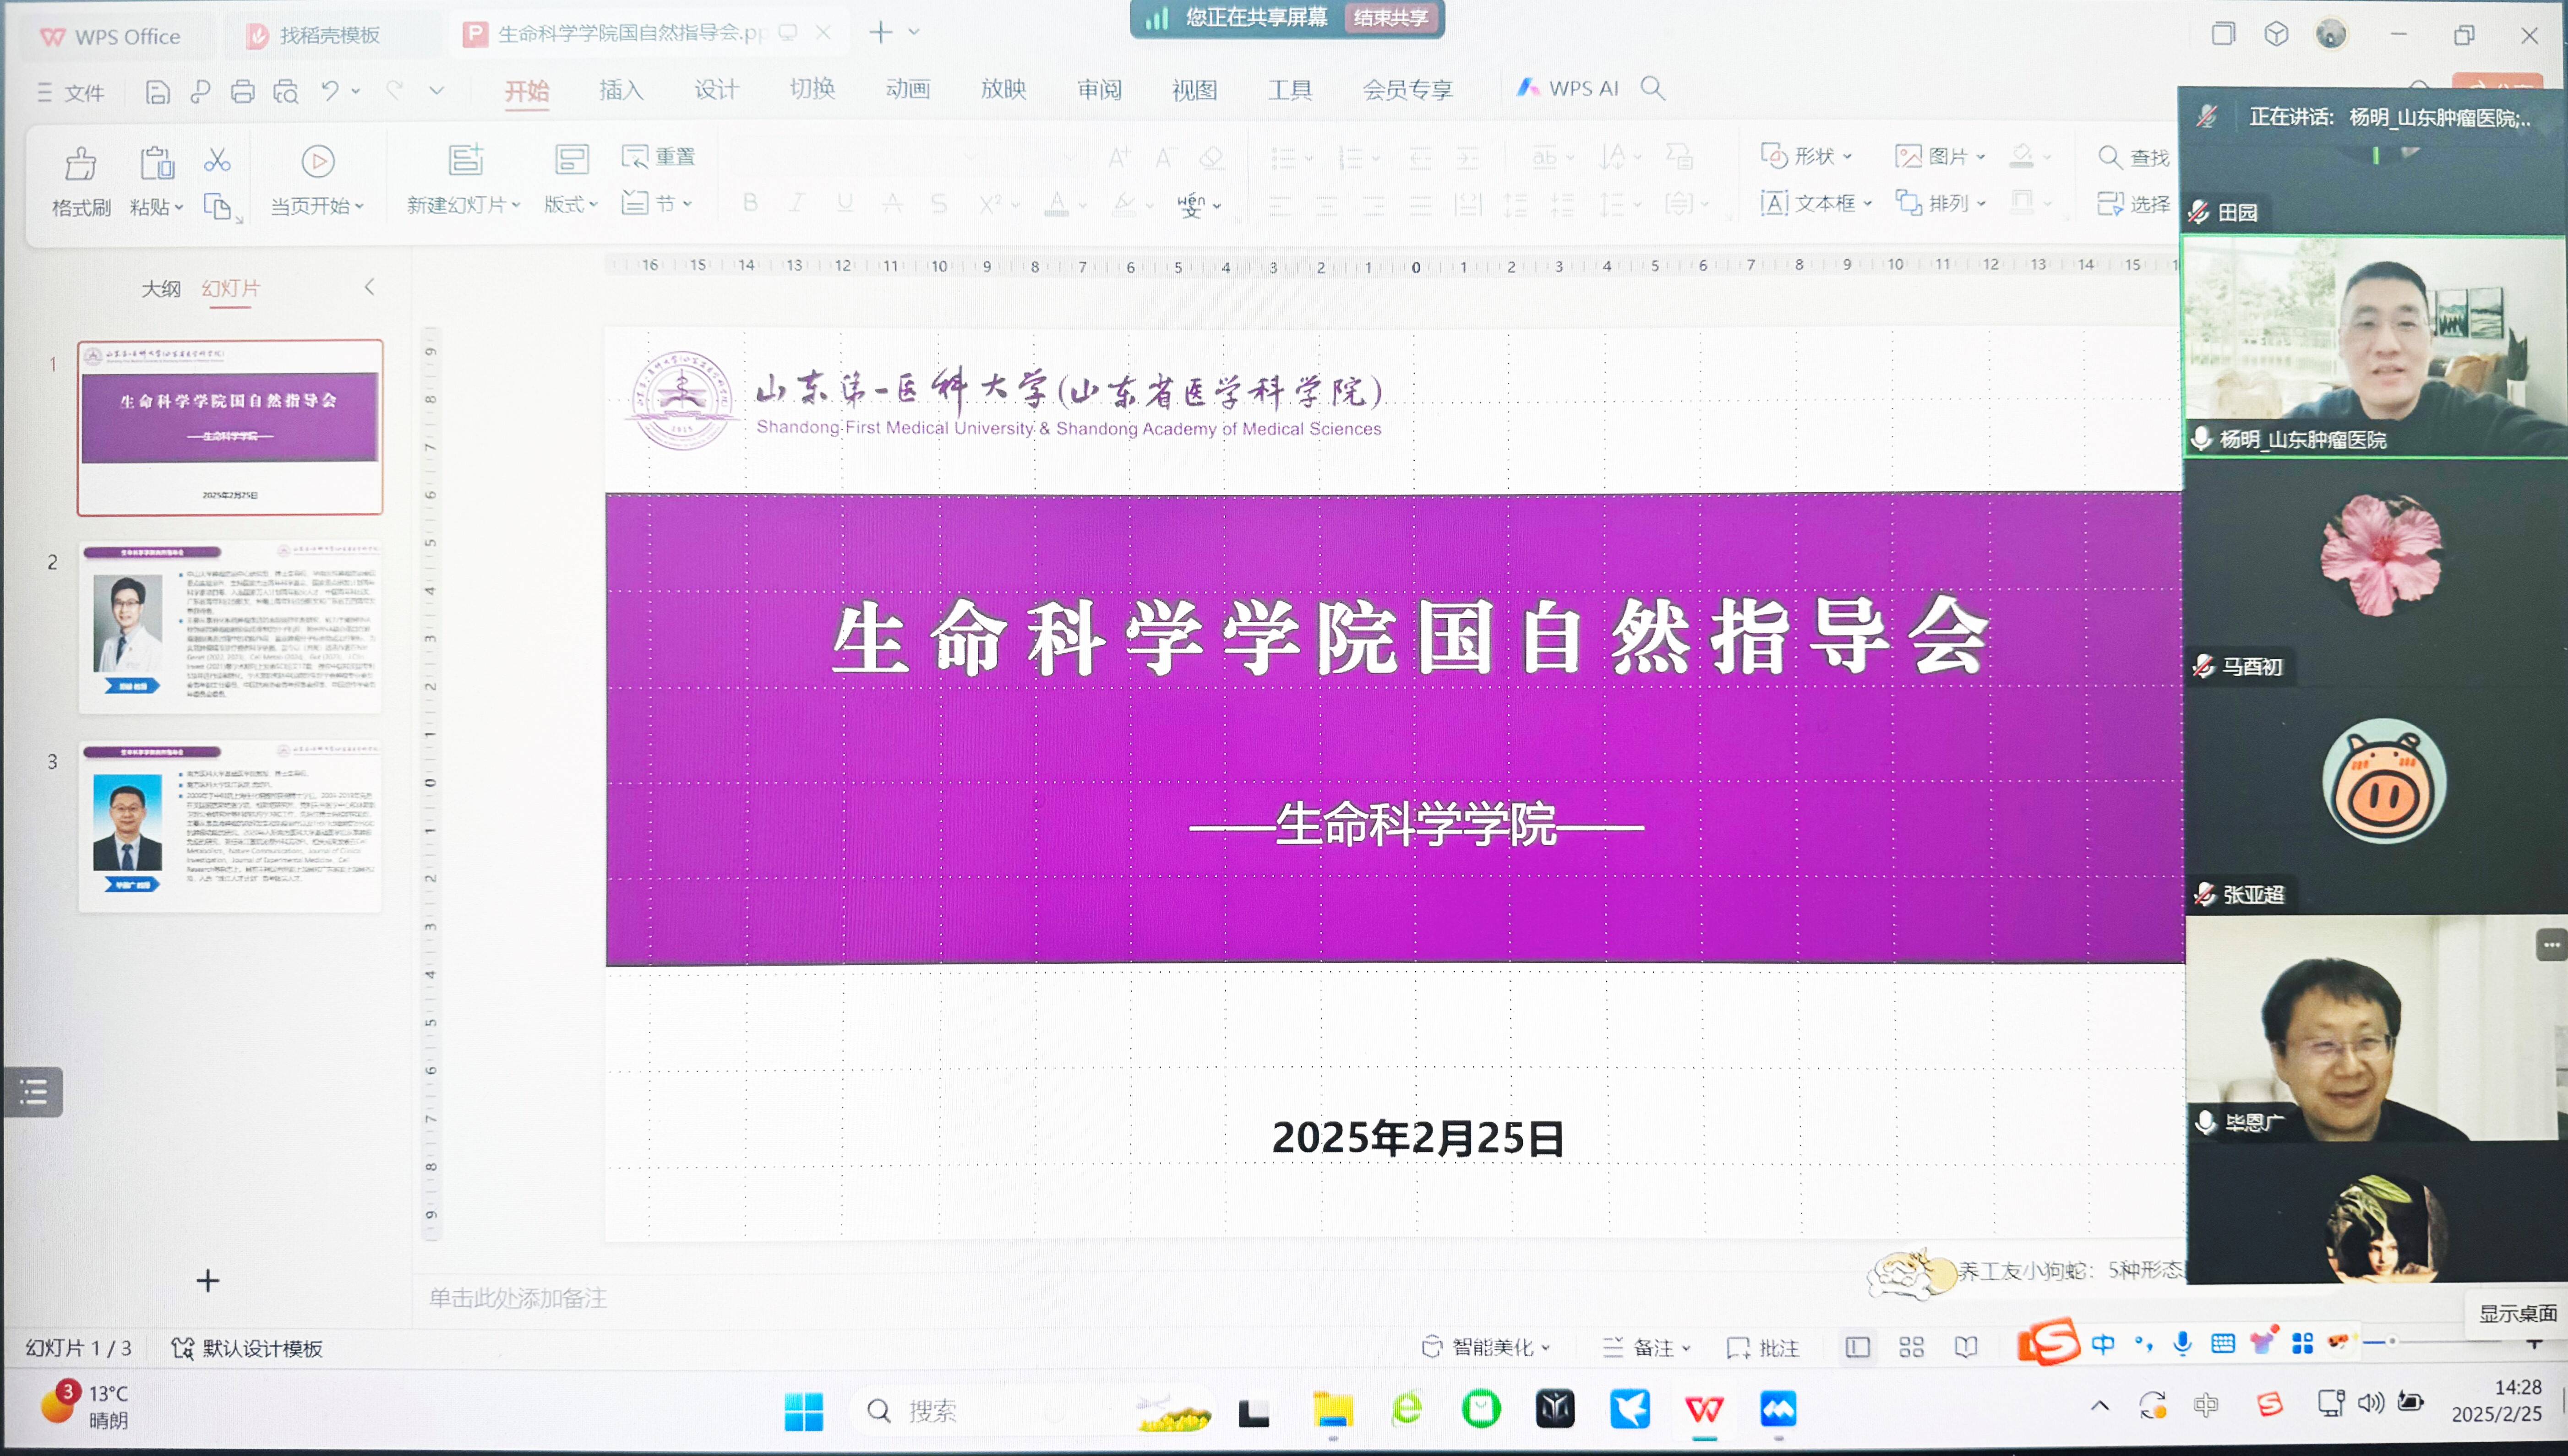Image resolution: width=2568 pixels, height=1456 pixels.
Task: Click the Redo arrow icon
Action: coord(395,91)
